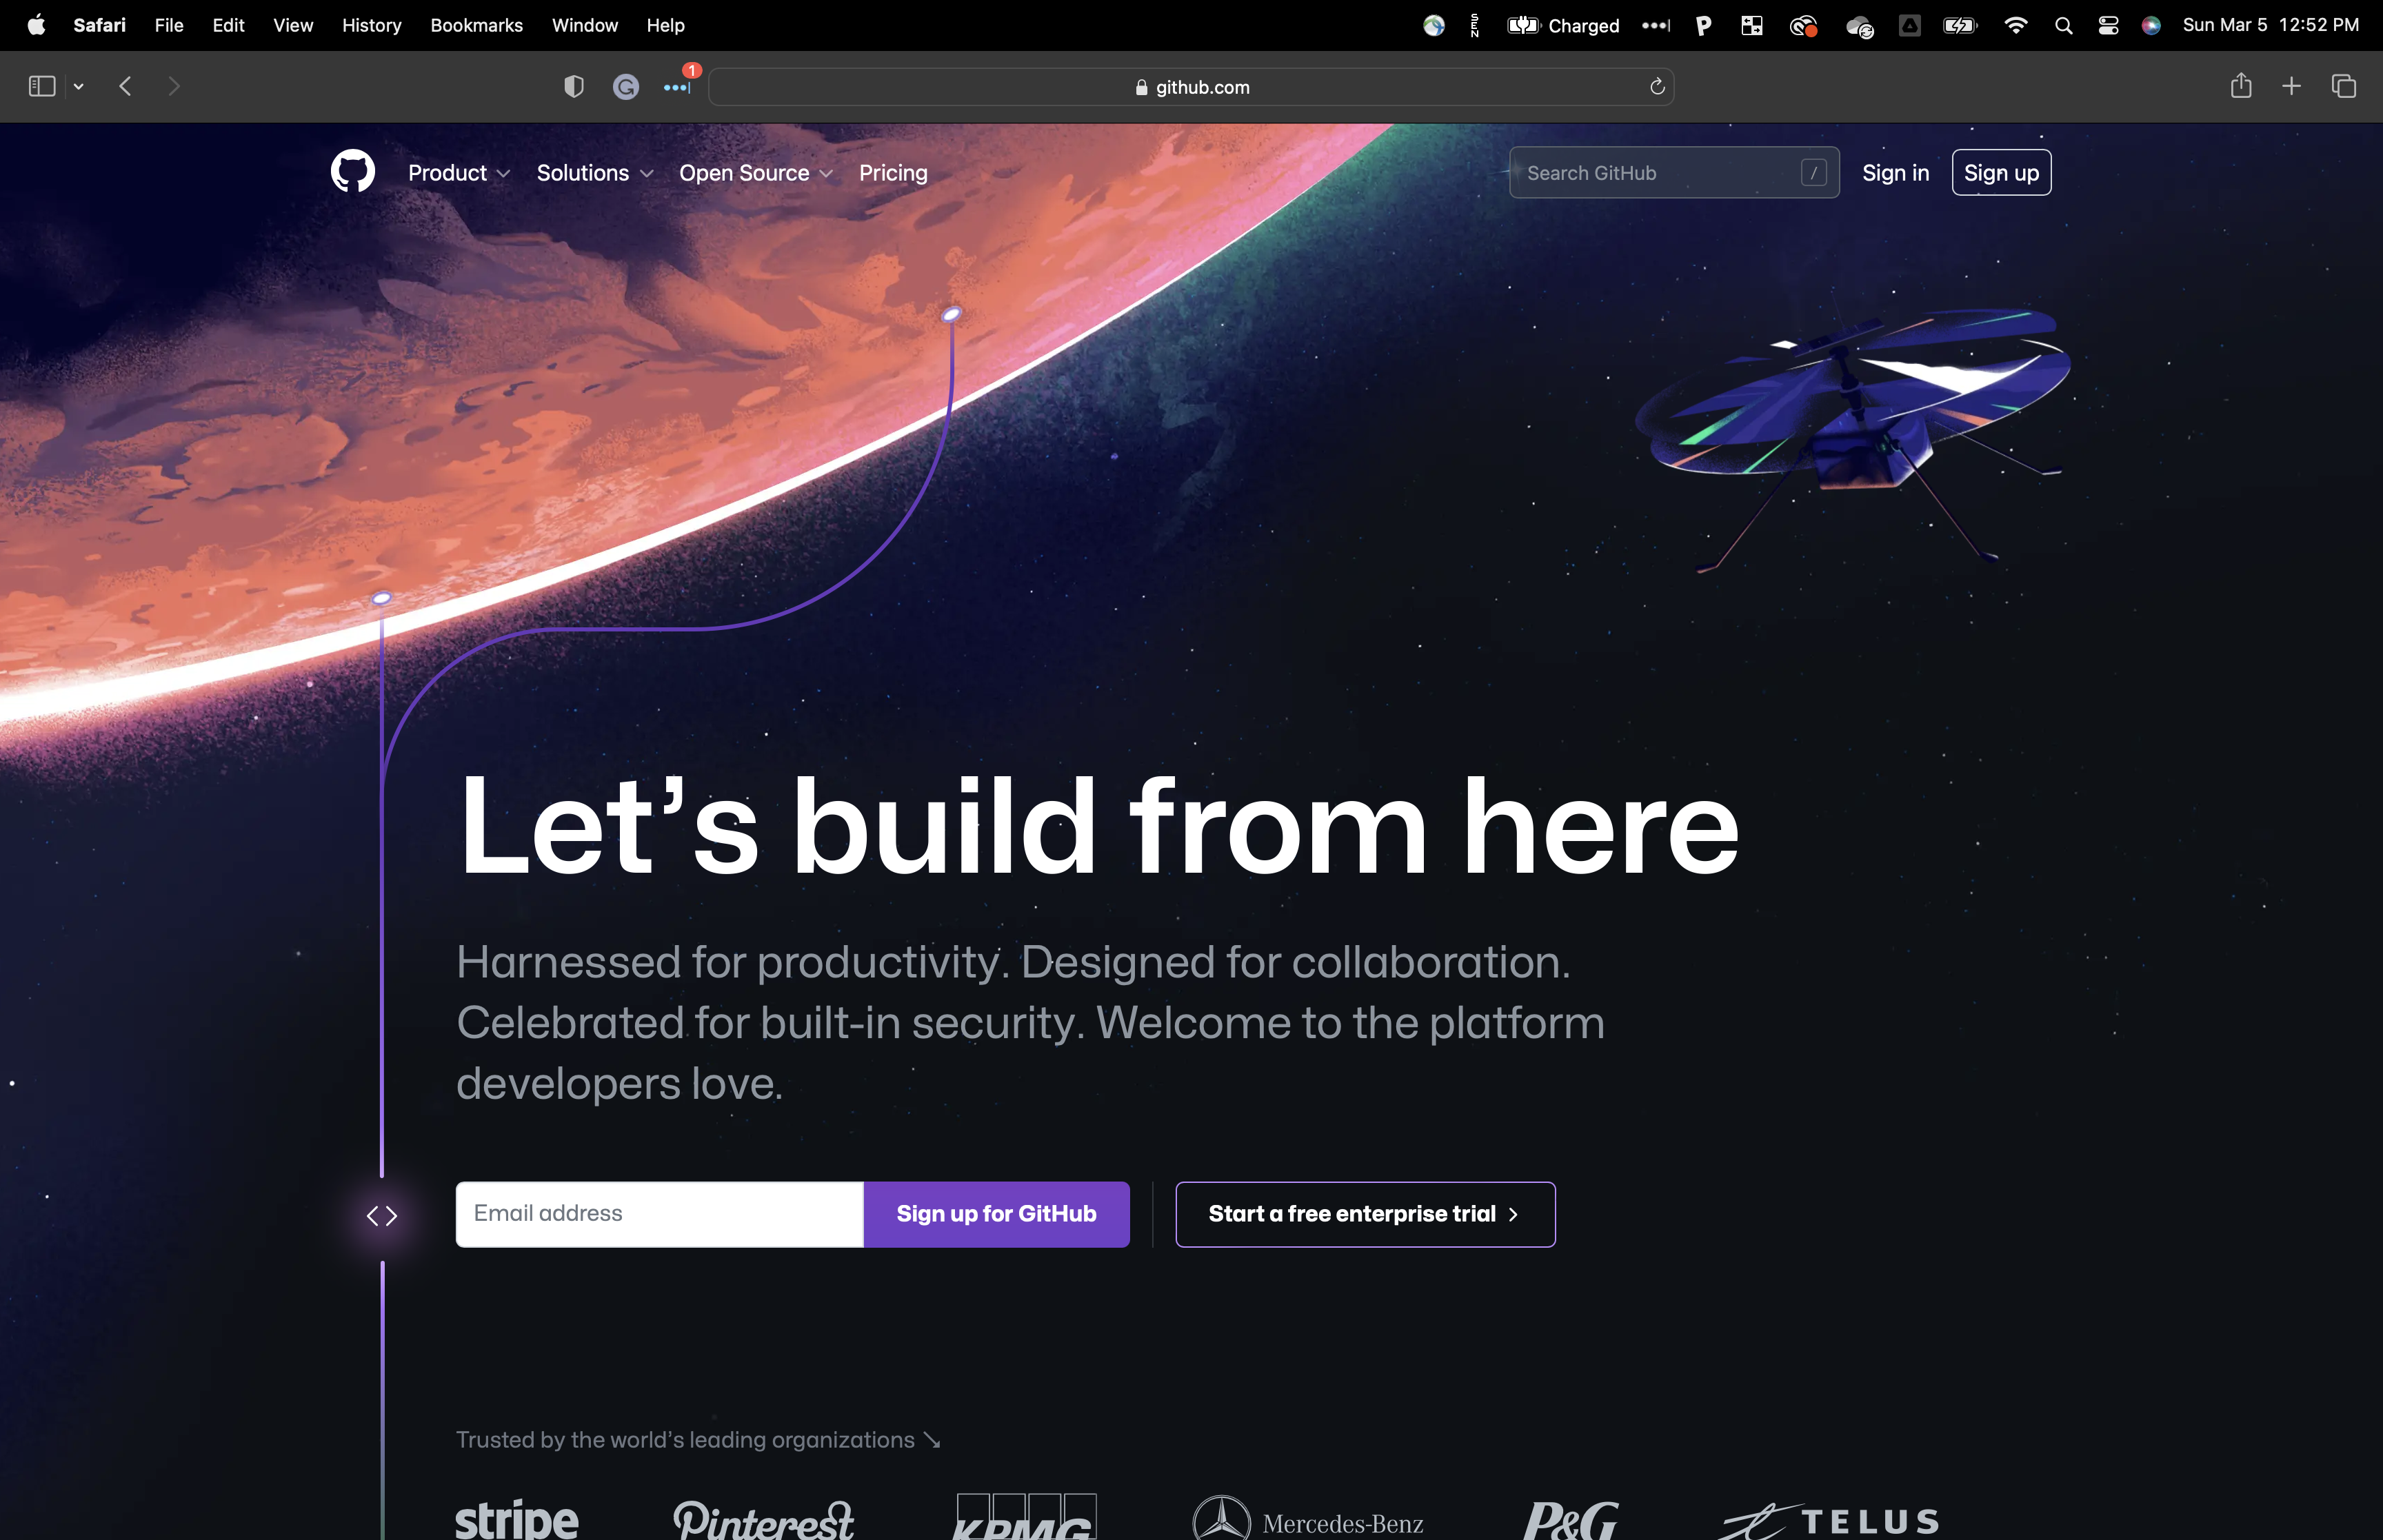Screen dimensions: 2383x1540
Task: Click the GitHub Octocat logo
Action: click(x=353, y=172)
